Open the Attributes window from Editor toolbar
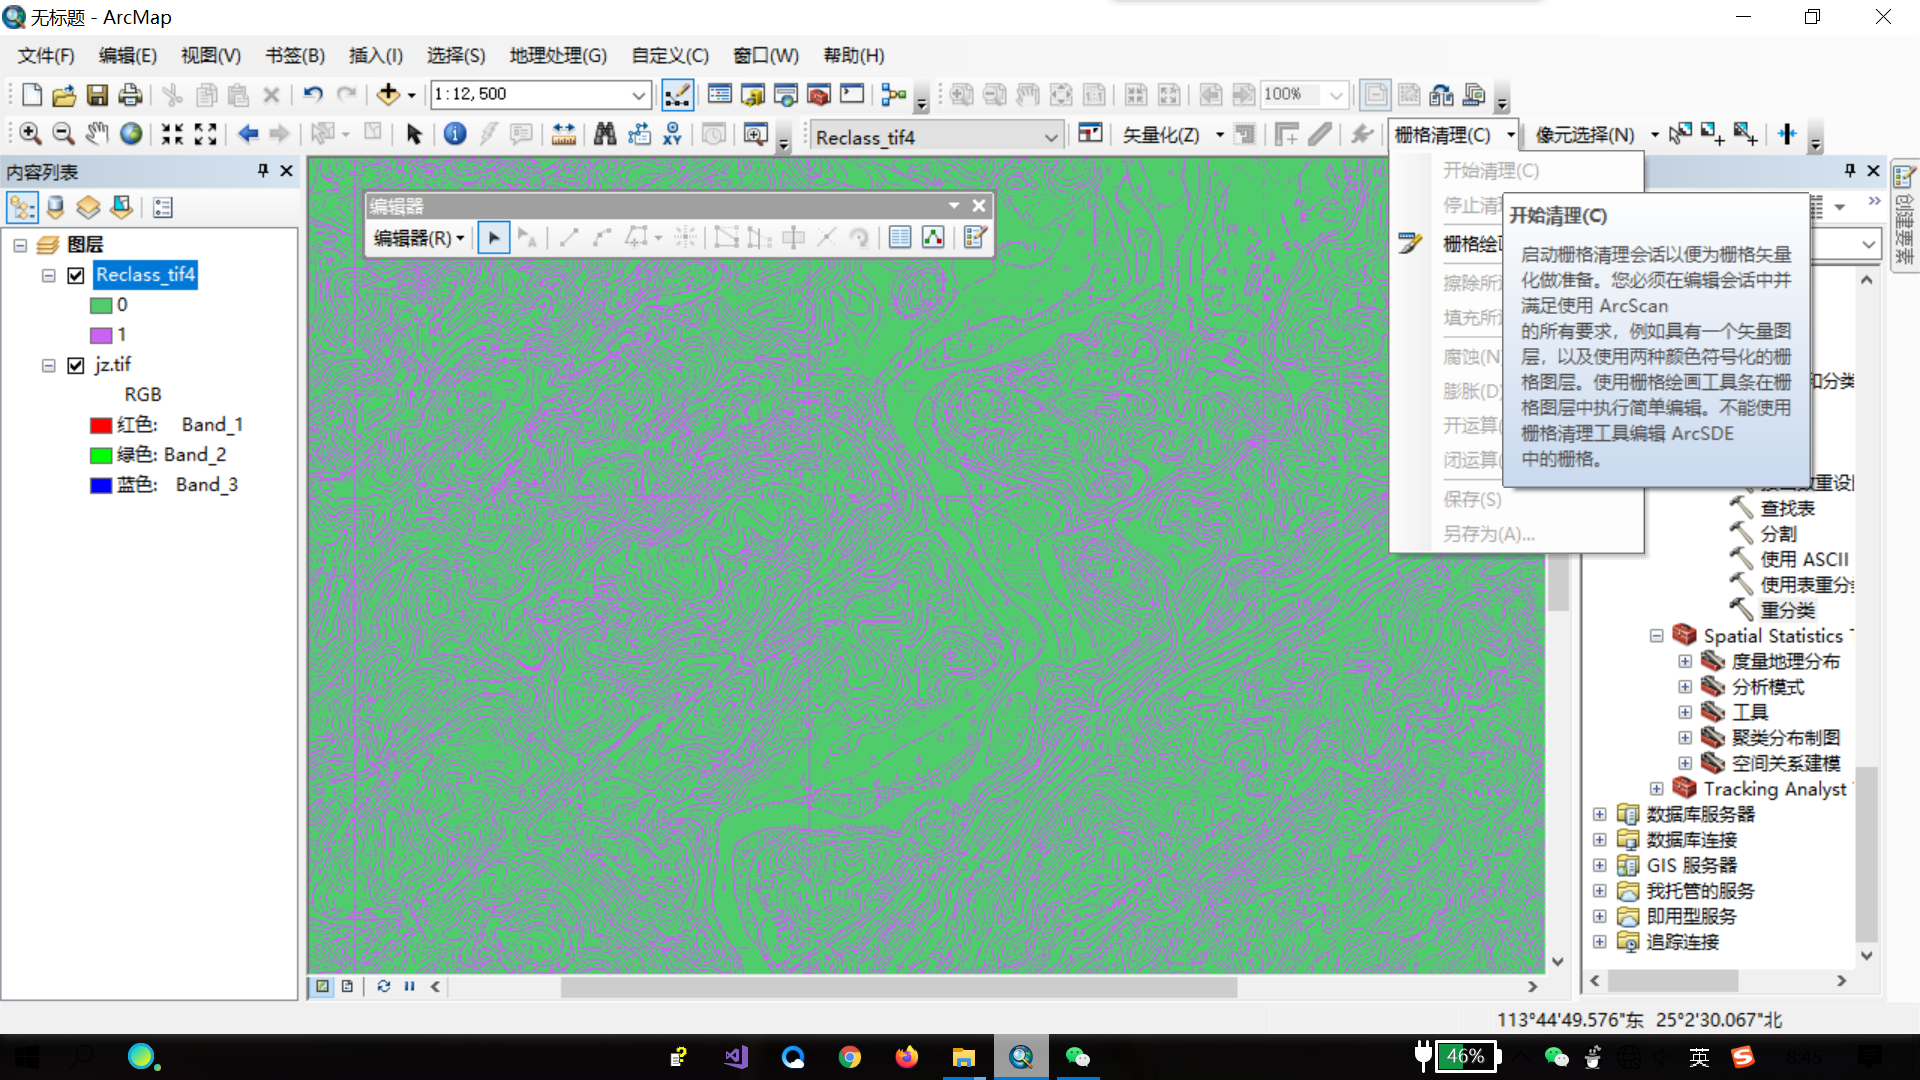1920x1080 pixels. coord(900,238)
